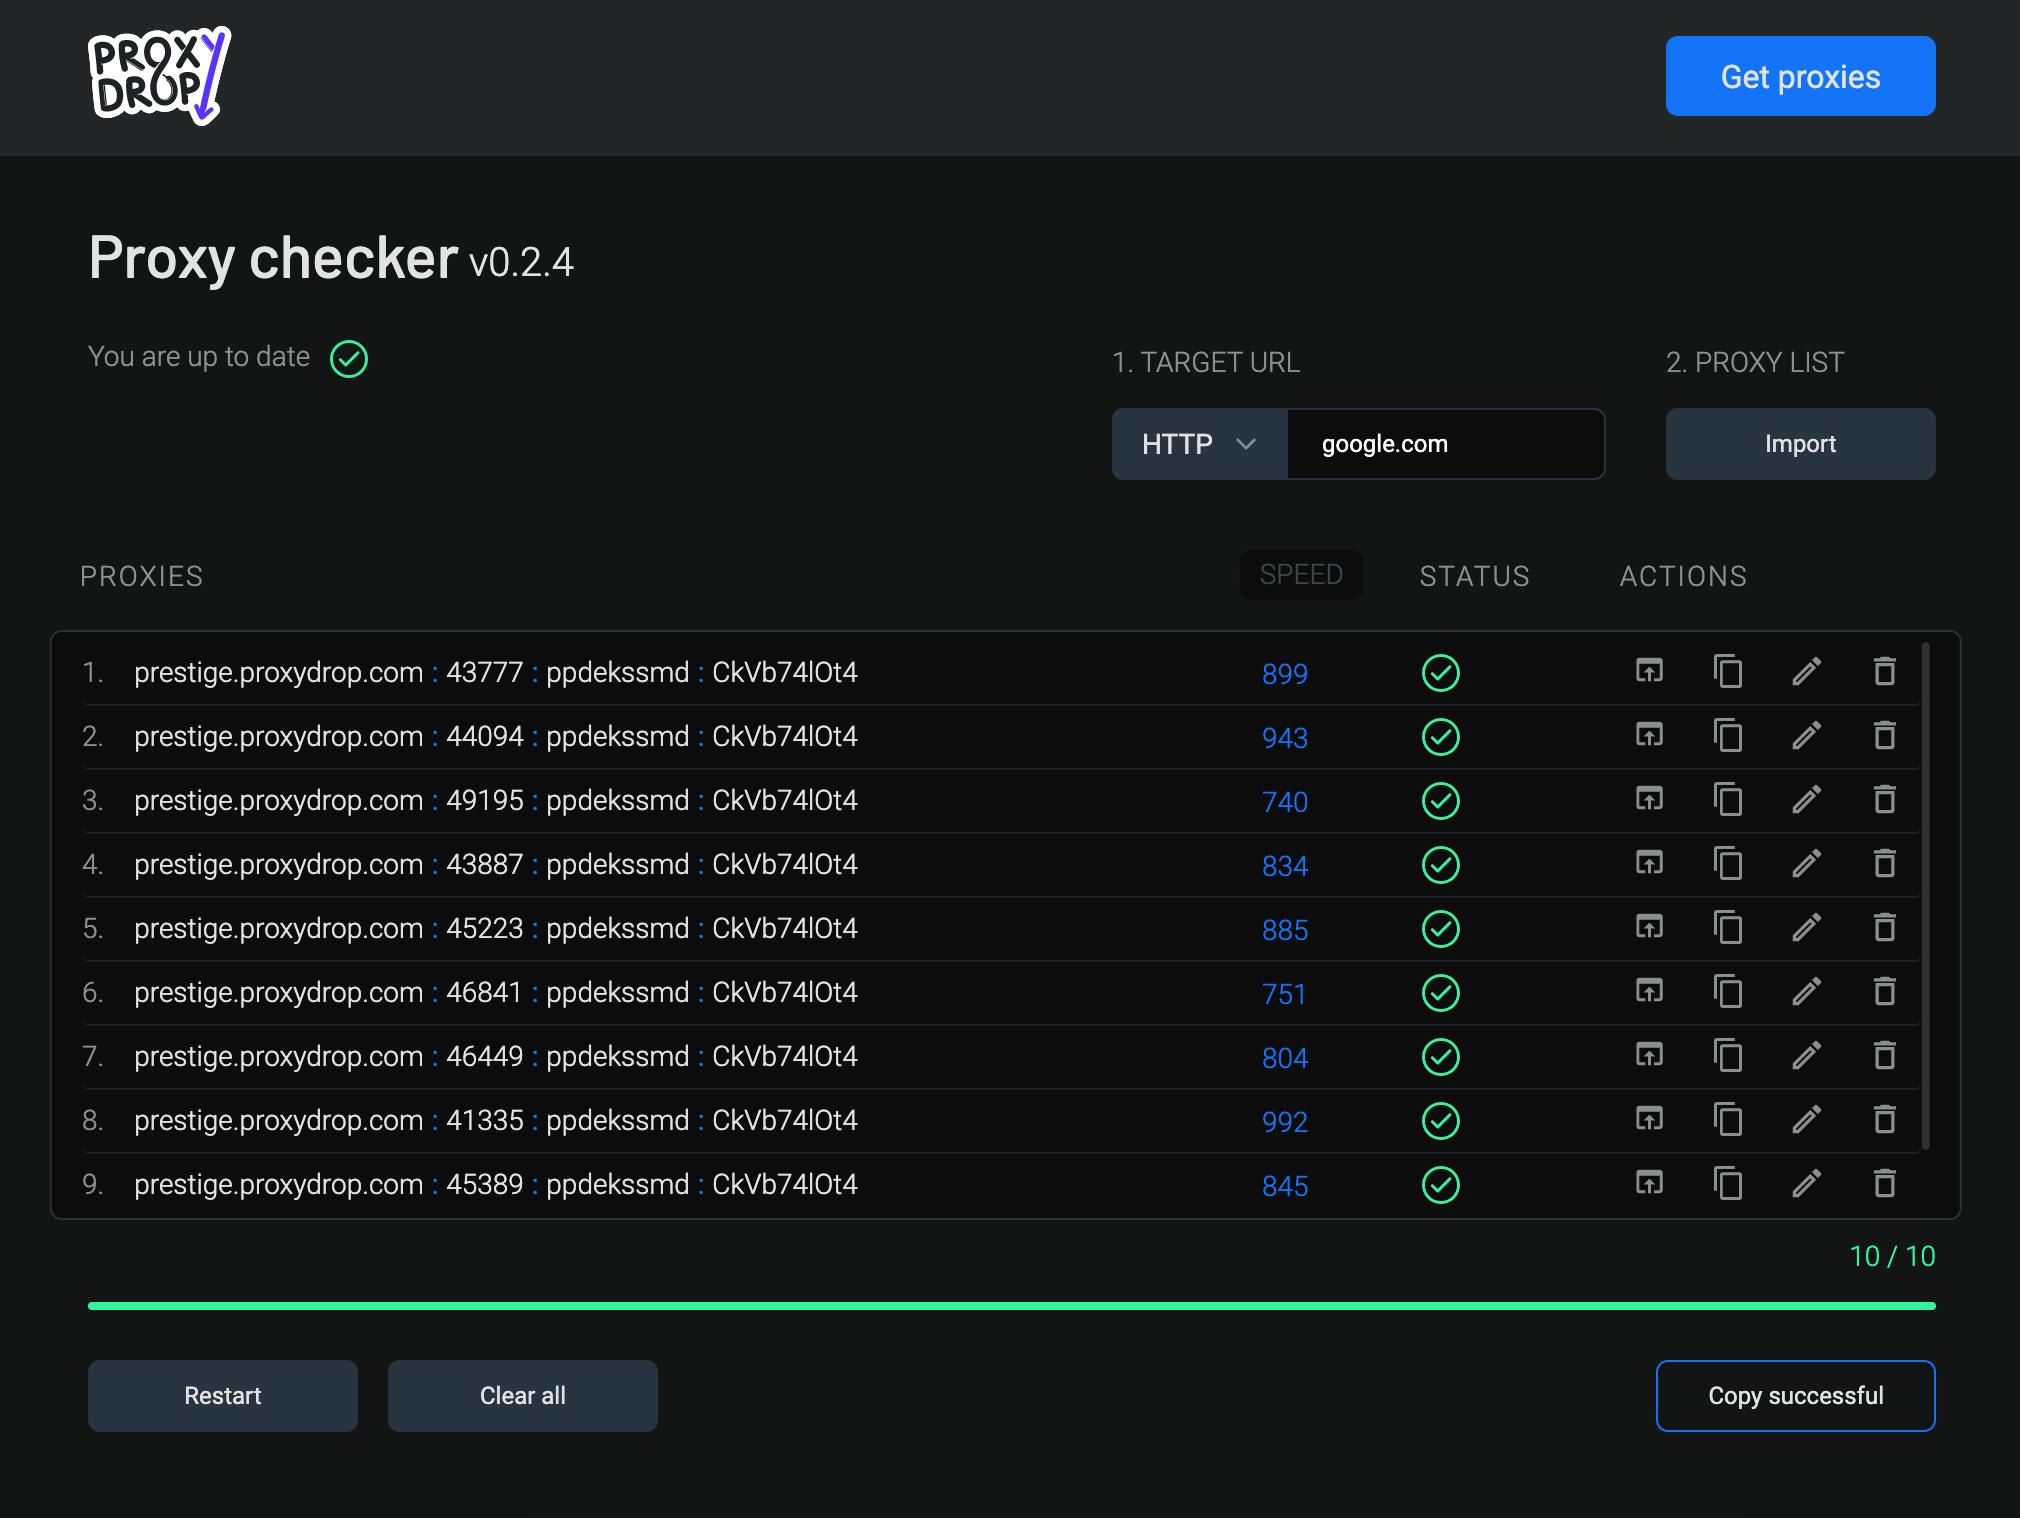Open proxy 43777 in browser icon

tap(1649, 671)
